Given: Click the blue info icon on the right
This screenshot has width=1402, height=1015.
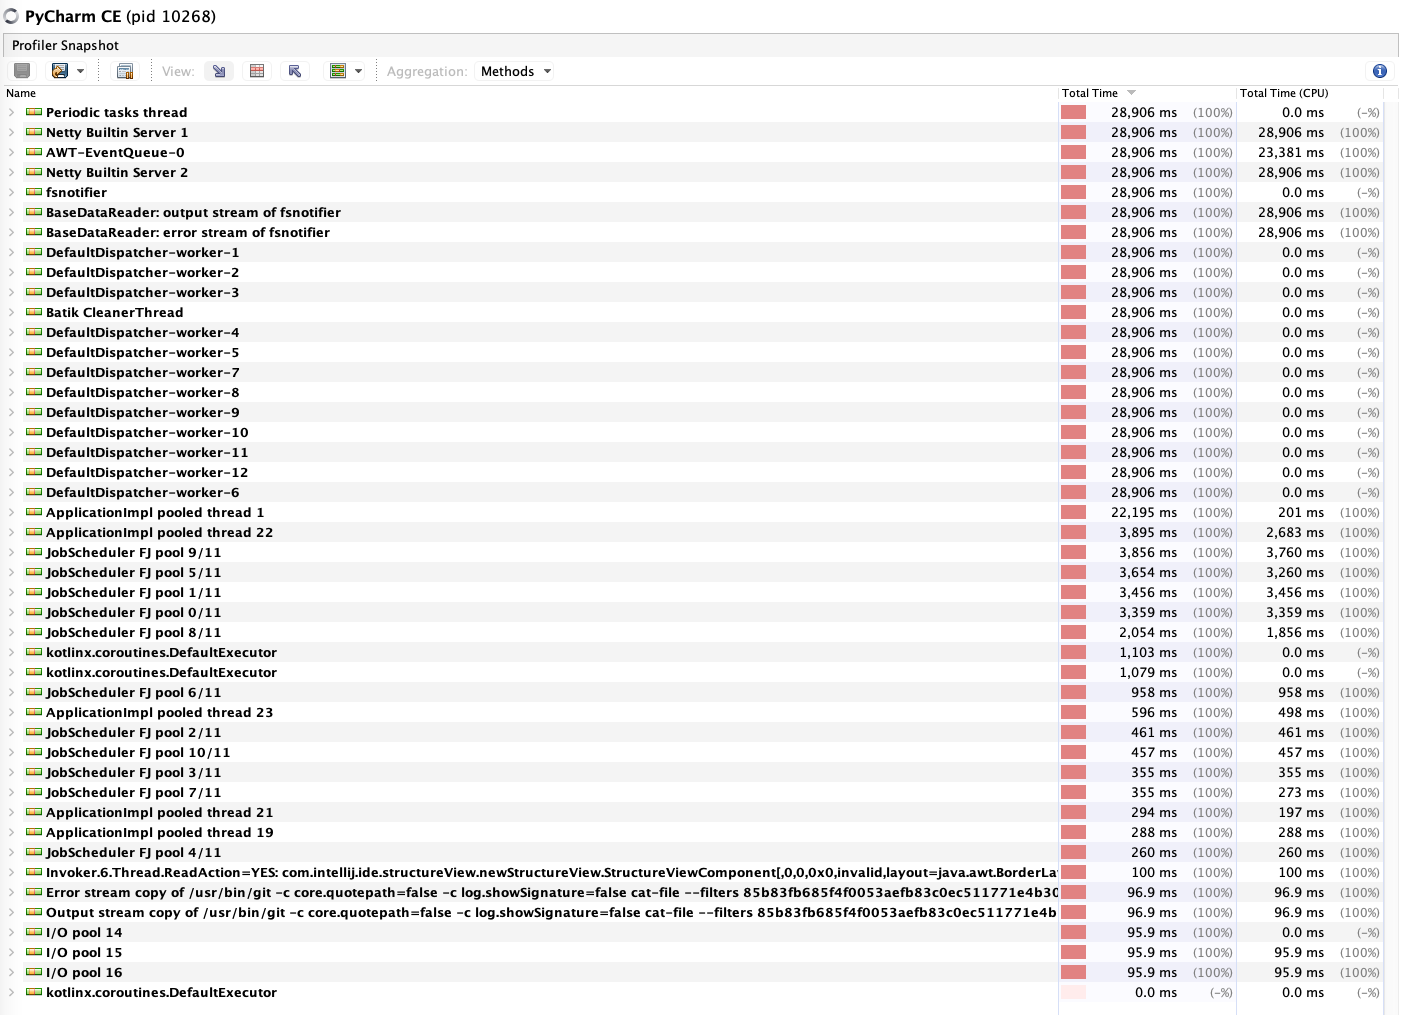Looking at the screenshot, I should (x=1379, y=70).
